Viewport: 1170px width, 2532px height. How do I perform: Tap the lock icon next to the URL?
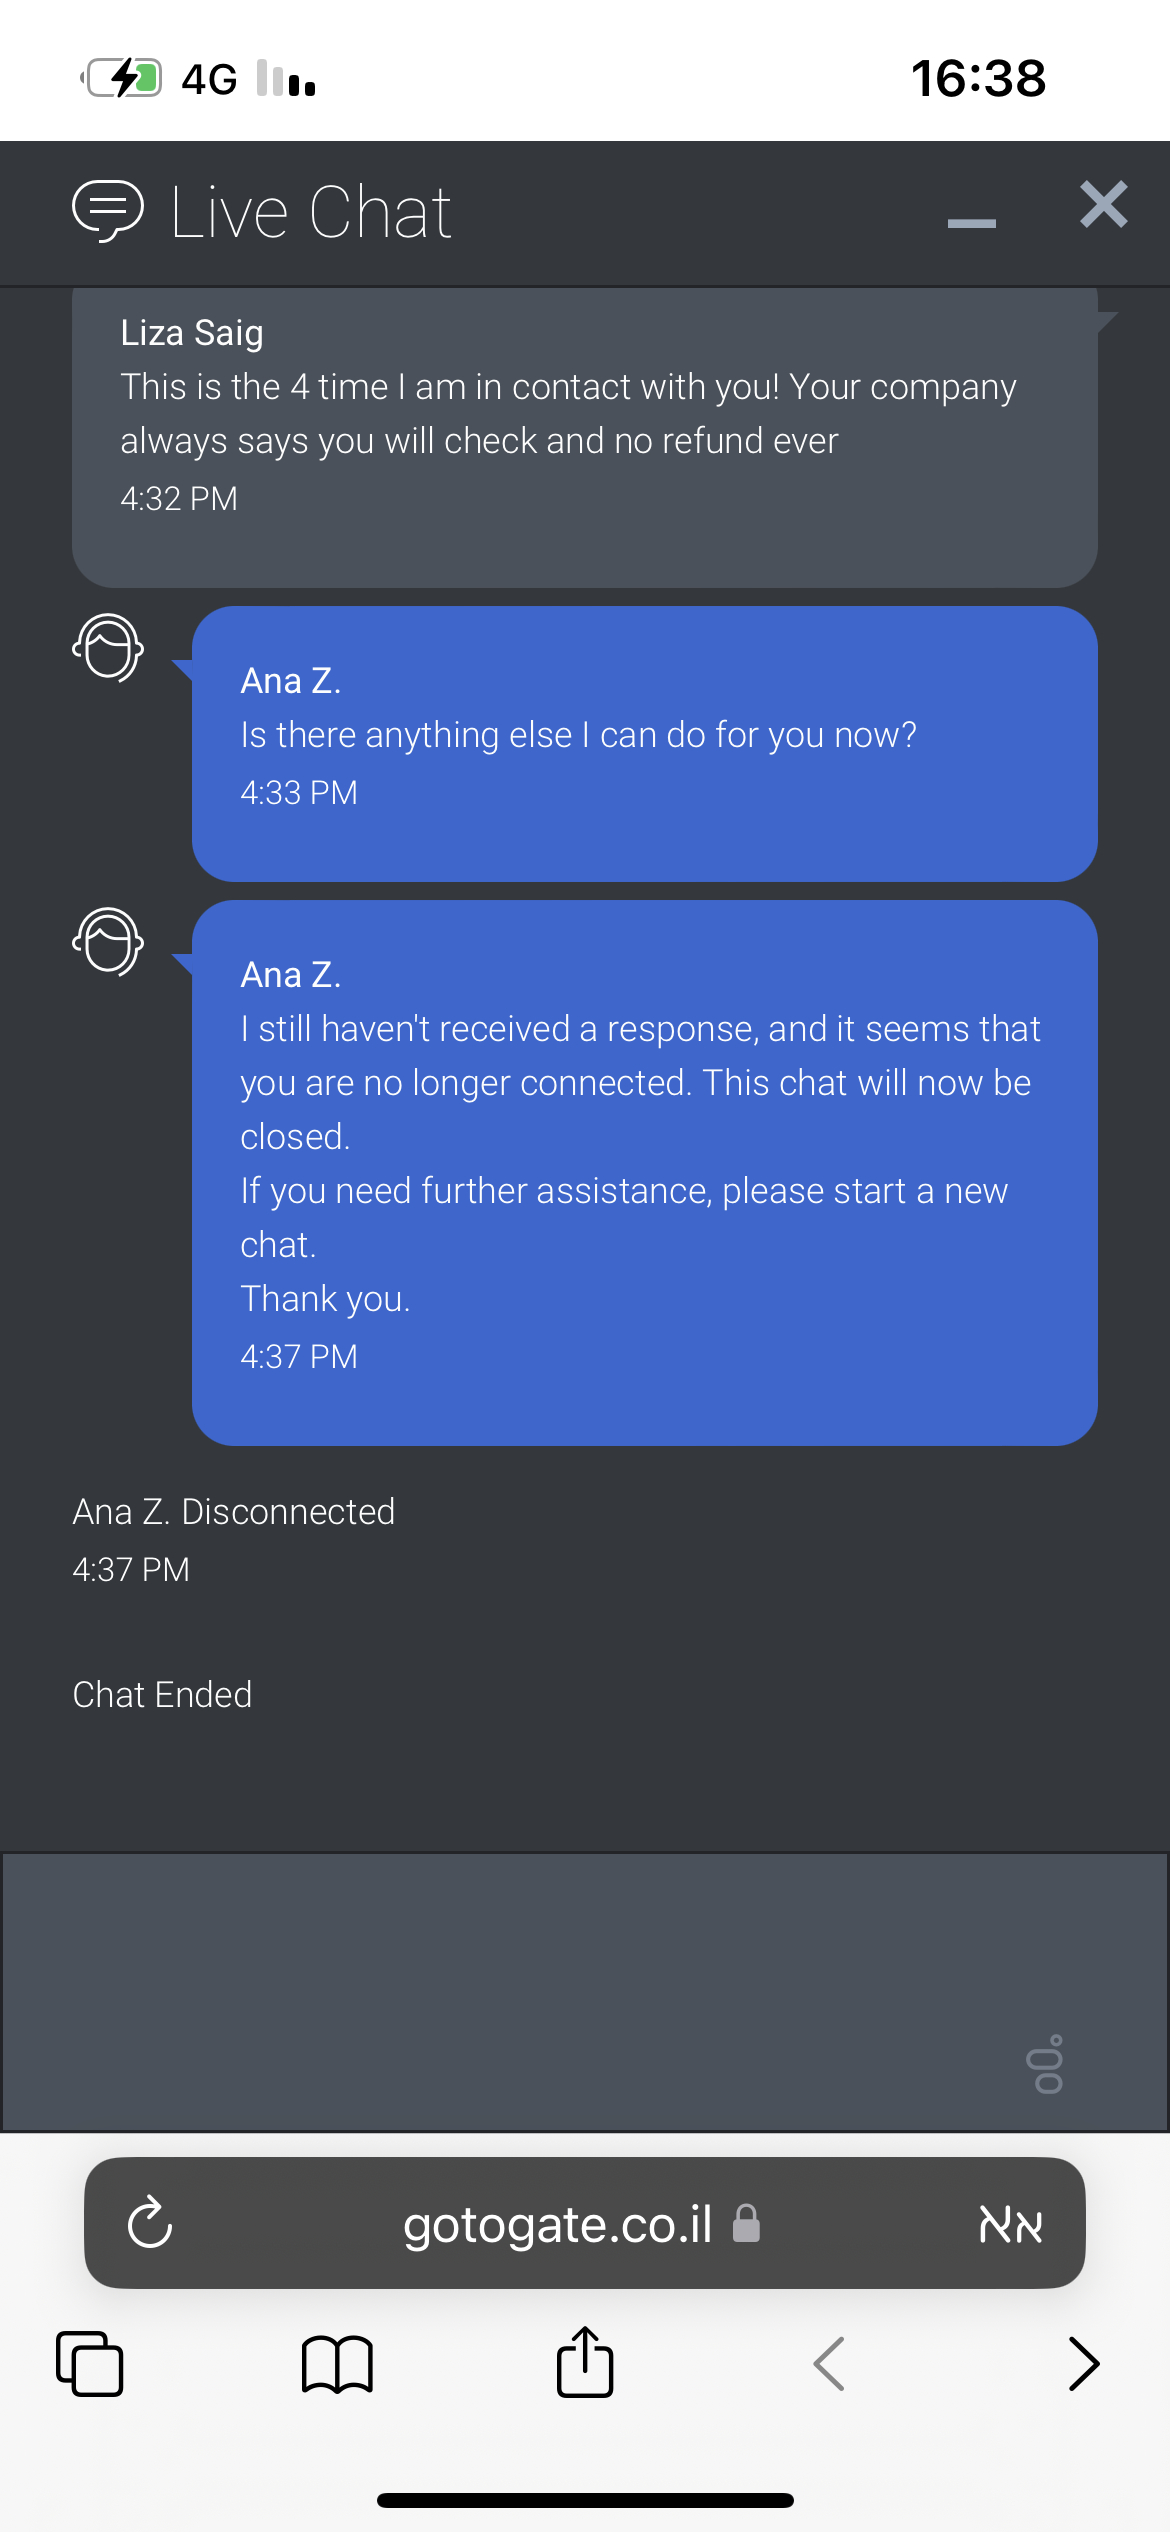click(746, 2224)
